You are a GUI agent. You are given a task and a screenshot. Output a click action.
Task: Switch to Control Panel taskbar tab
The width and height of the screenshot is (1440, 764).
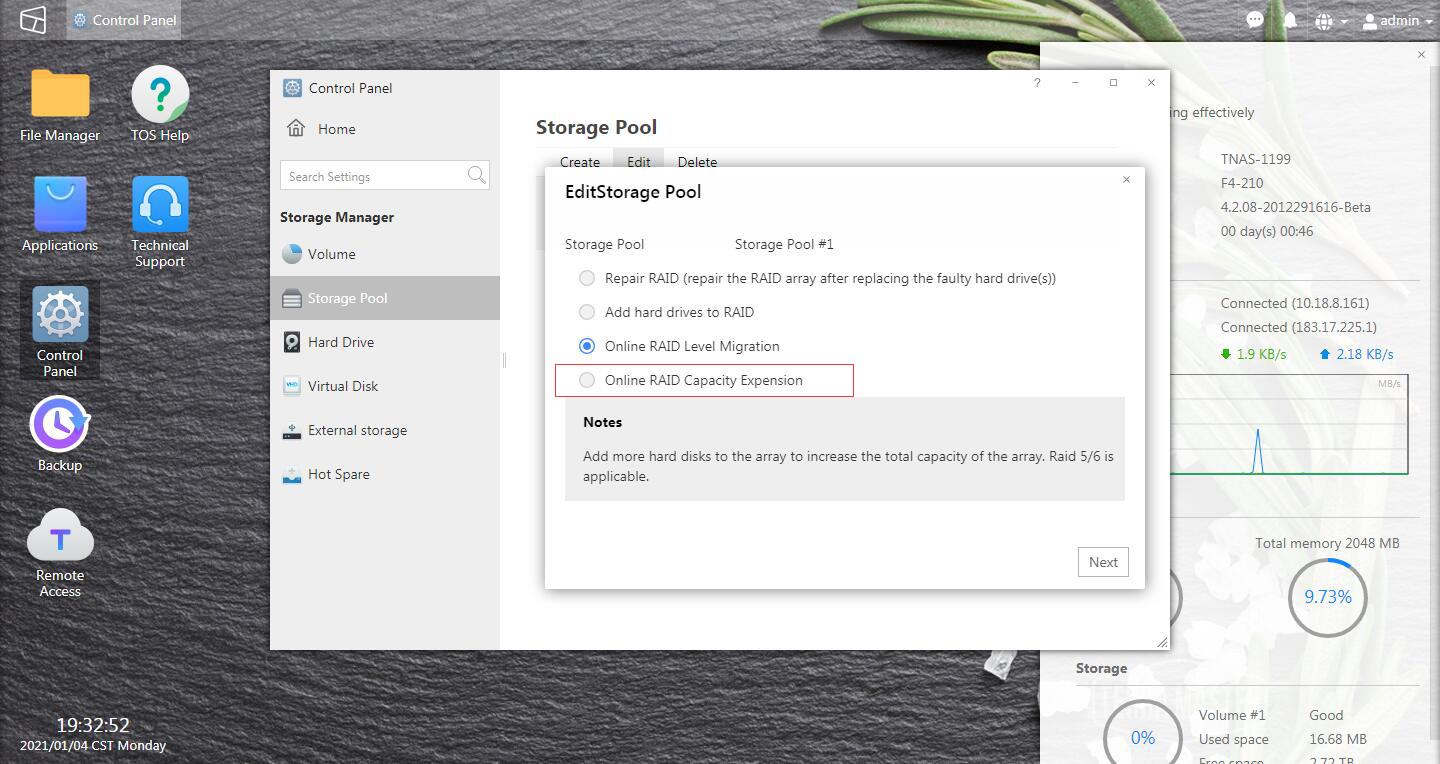click(x=124, y=20)
